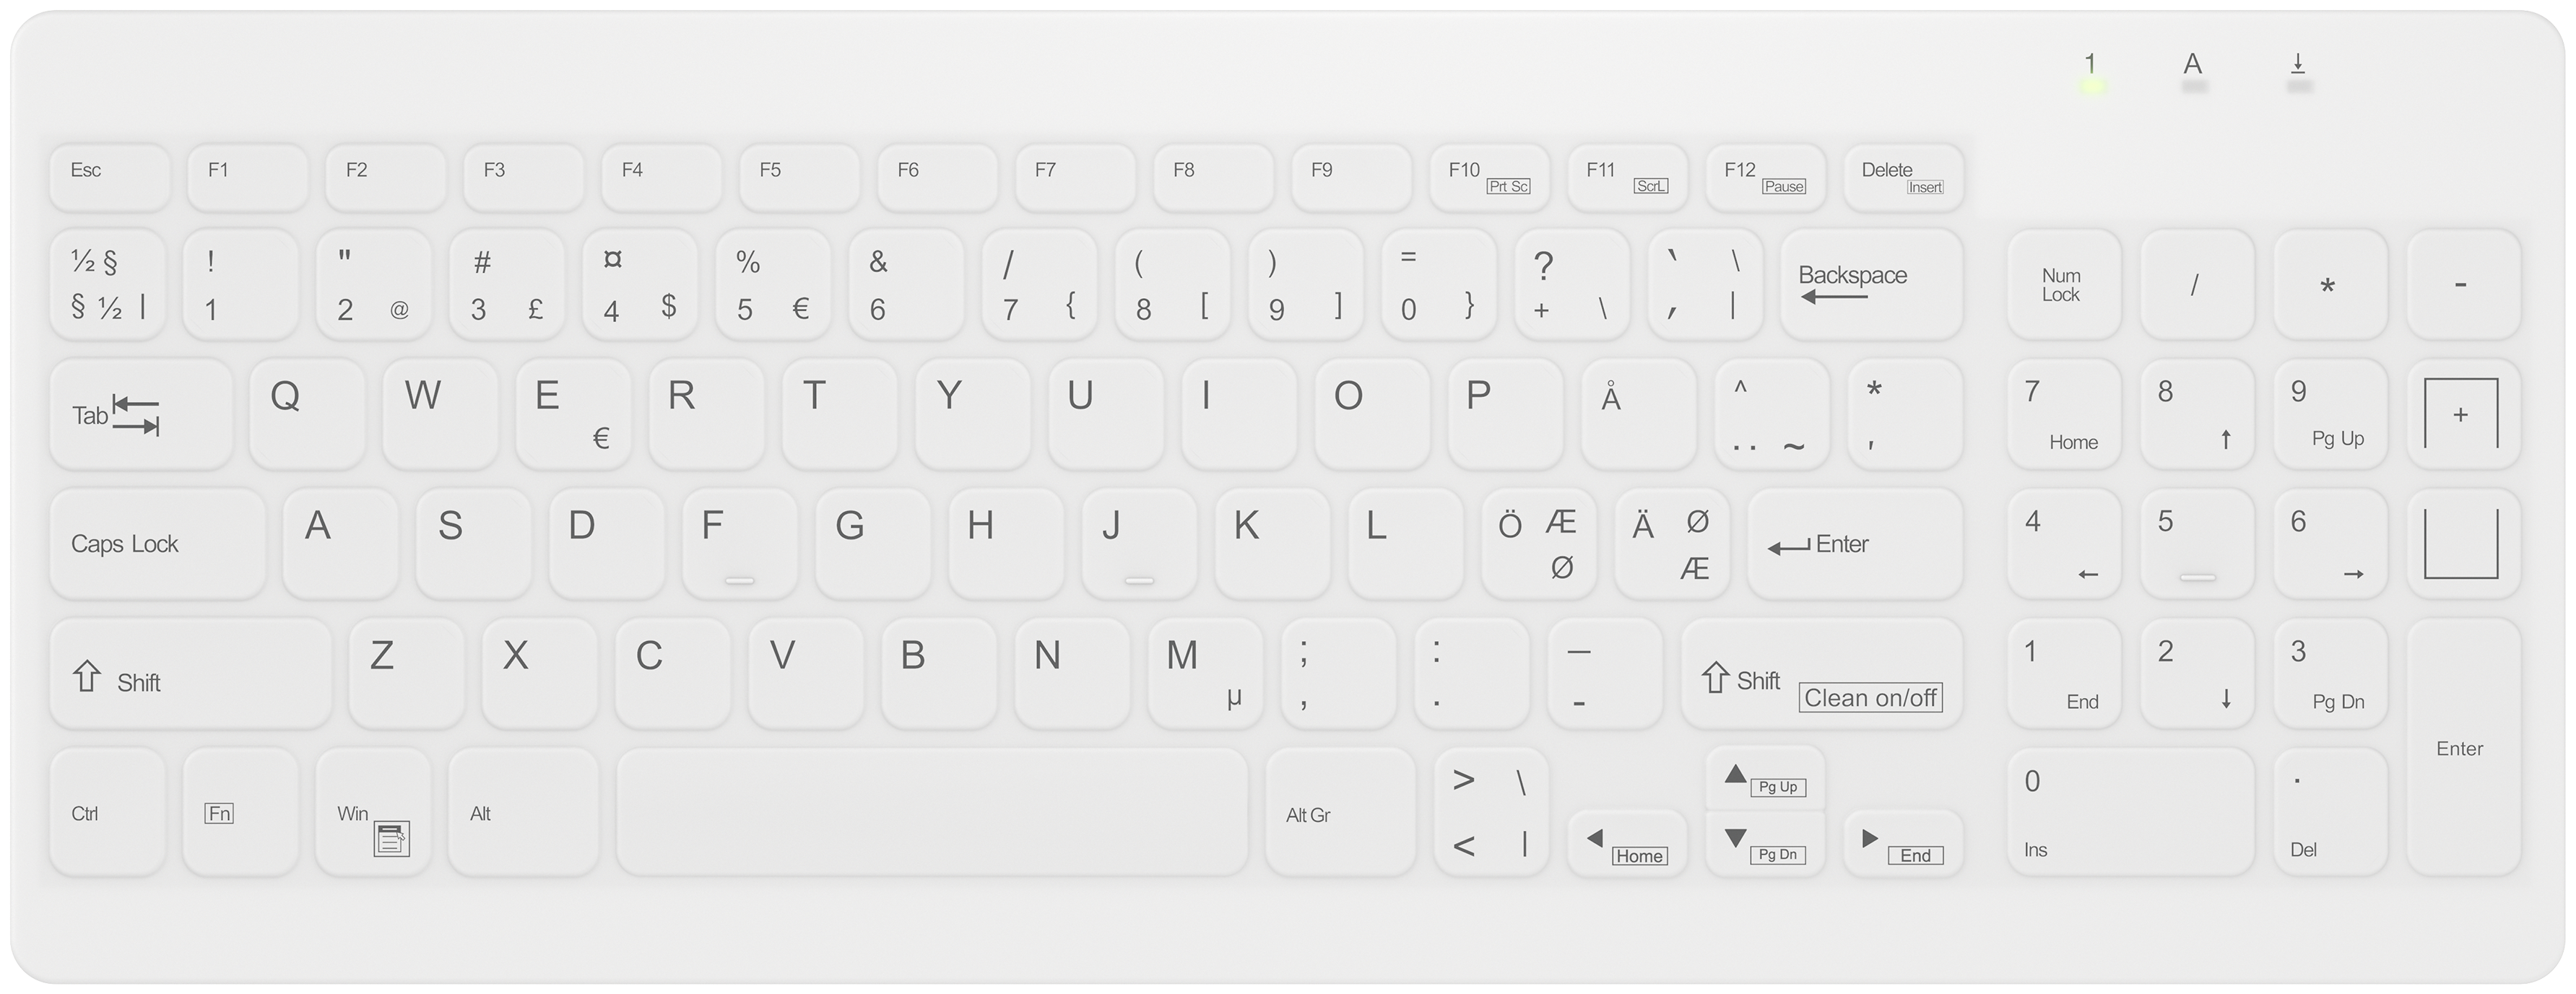Click the Win key with menu icon
Image resolution: width=2576 pixels, height=994 pixels.
[x=373, y=812]
